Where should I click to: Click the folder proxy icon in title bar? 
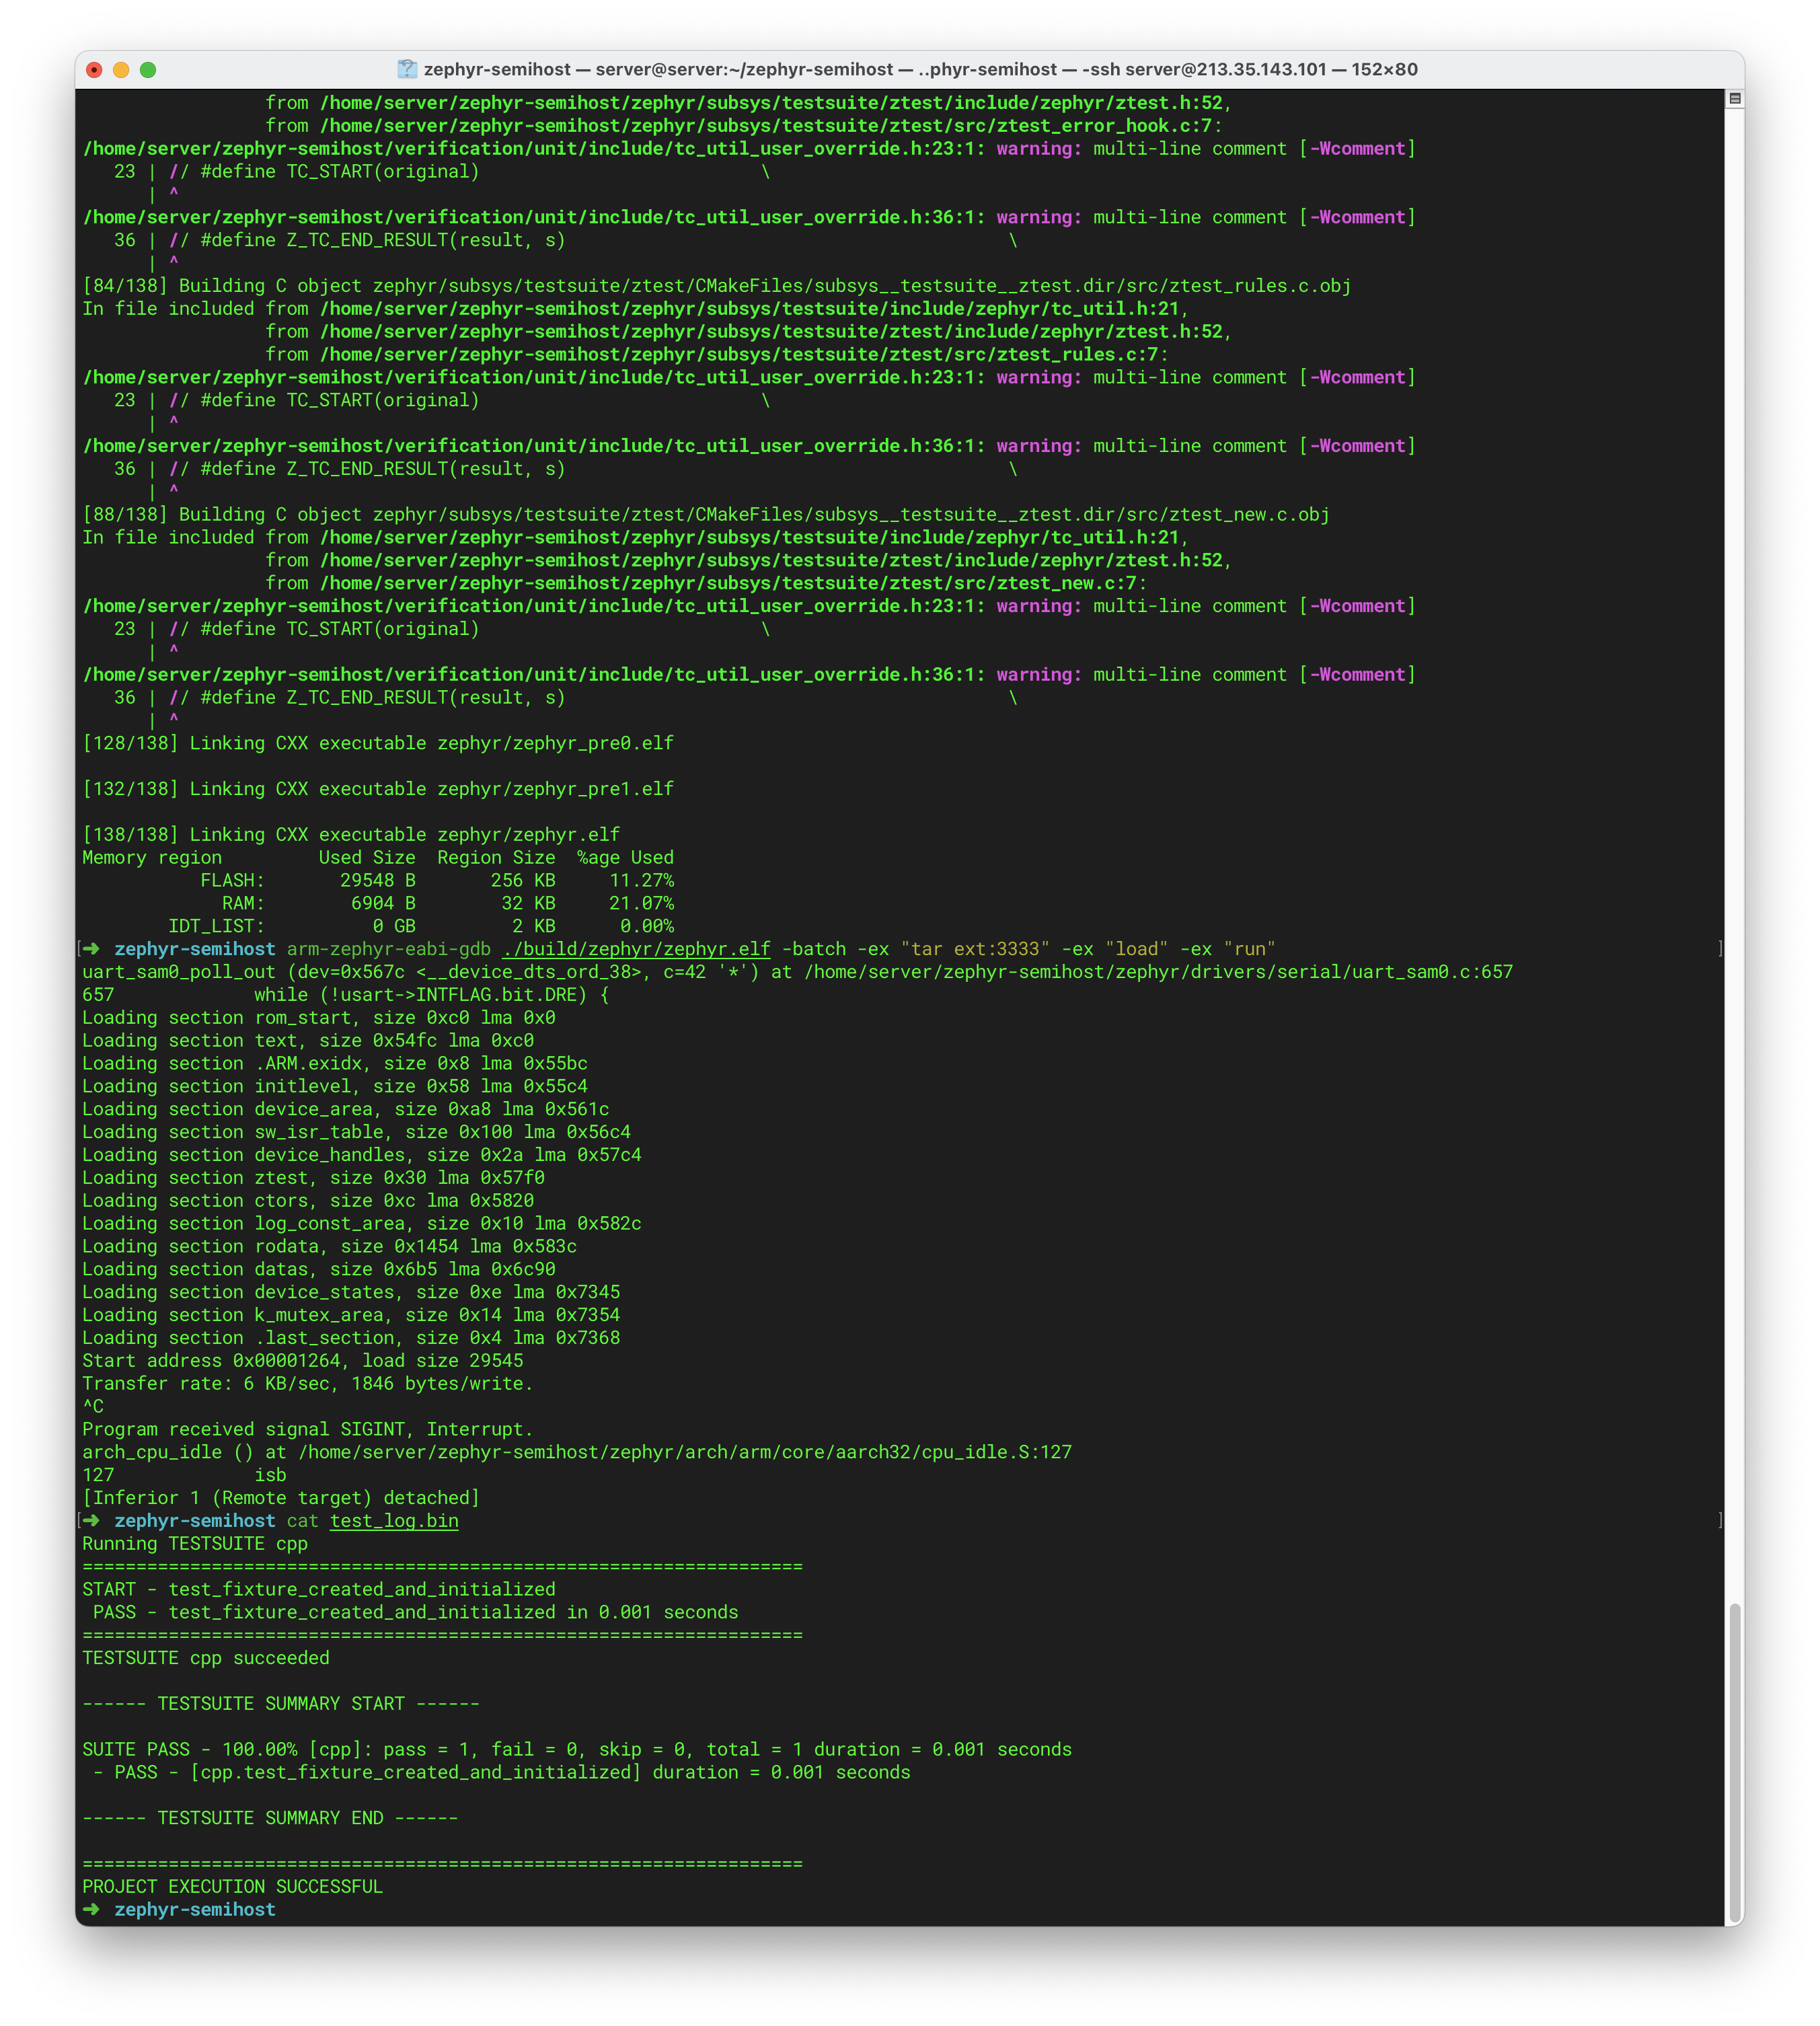(x=407, y=69)
